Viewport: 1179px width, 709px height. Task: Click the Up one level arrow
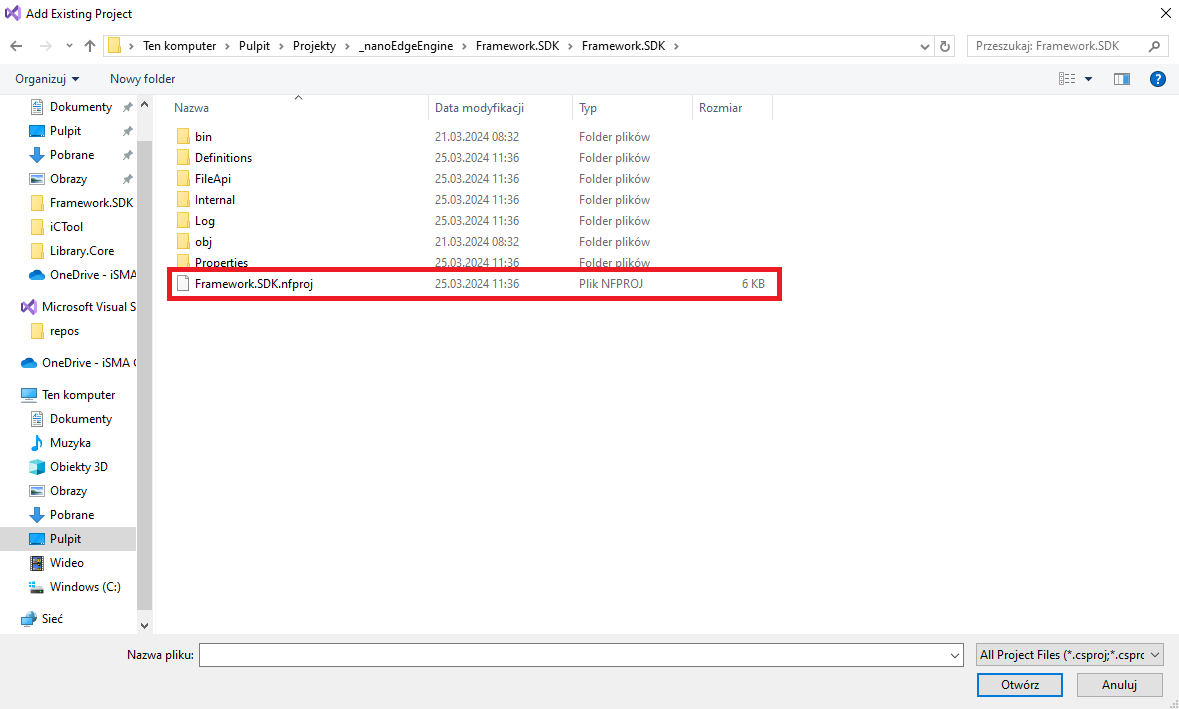coord(90,46)
